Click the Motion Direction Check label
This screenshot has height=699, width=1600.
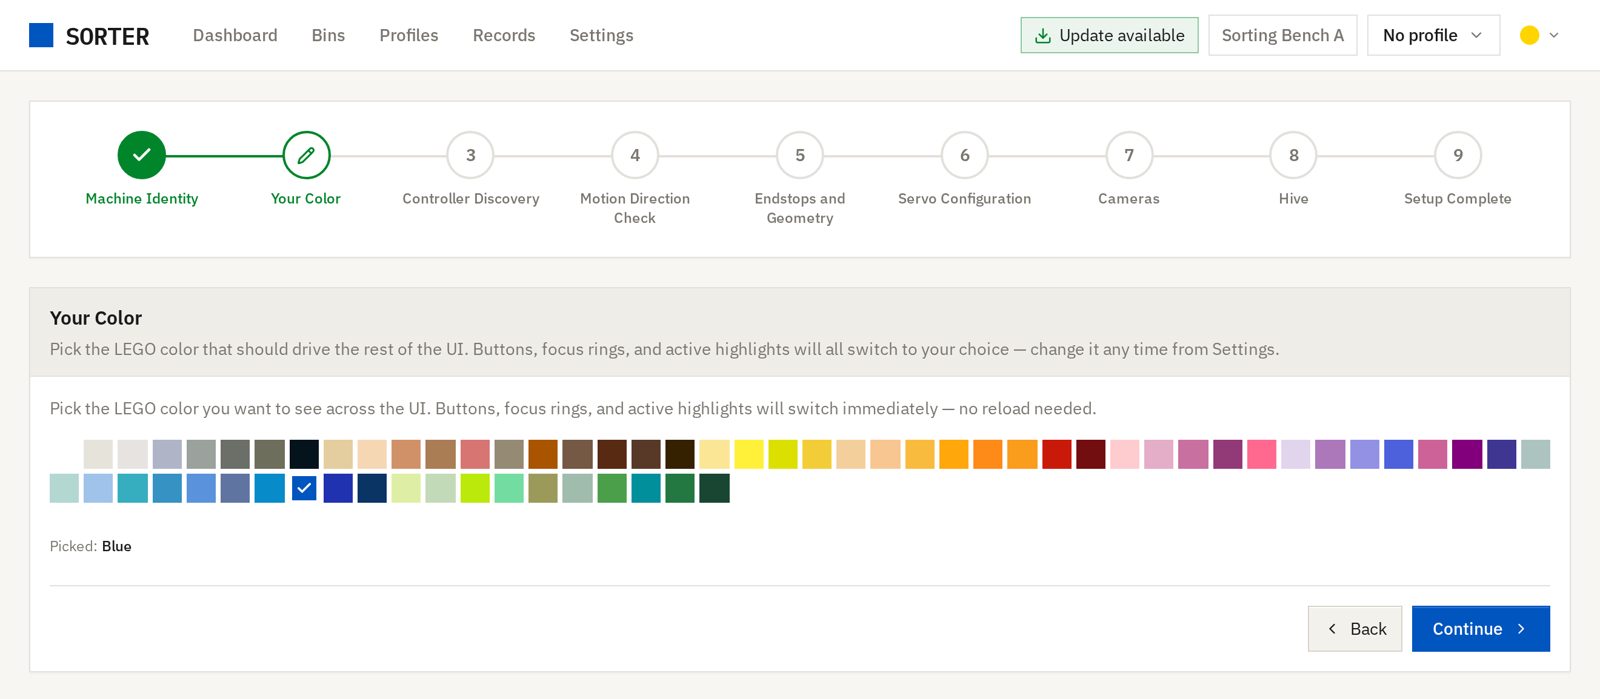click(x=635, y=208)
